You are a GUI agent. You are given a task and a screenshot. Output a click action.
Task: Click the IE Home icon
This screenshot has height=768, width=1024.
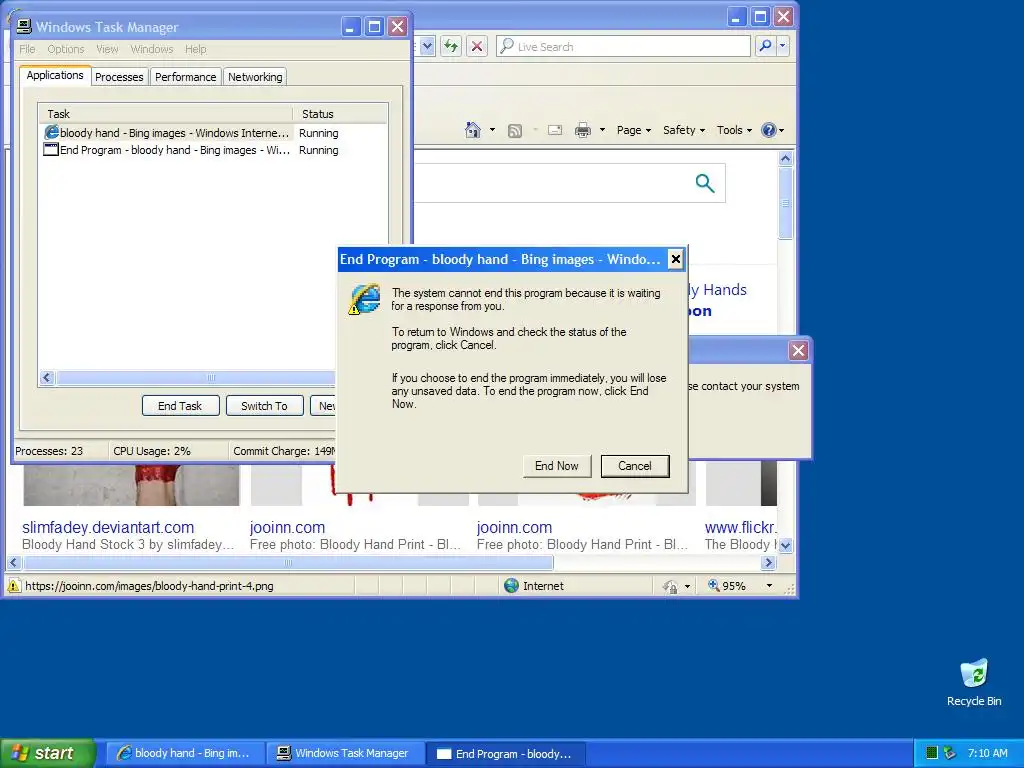pyautogui.click(x=473, y=130)
